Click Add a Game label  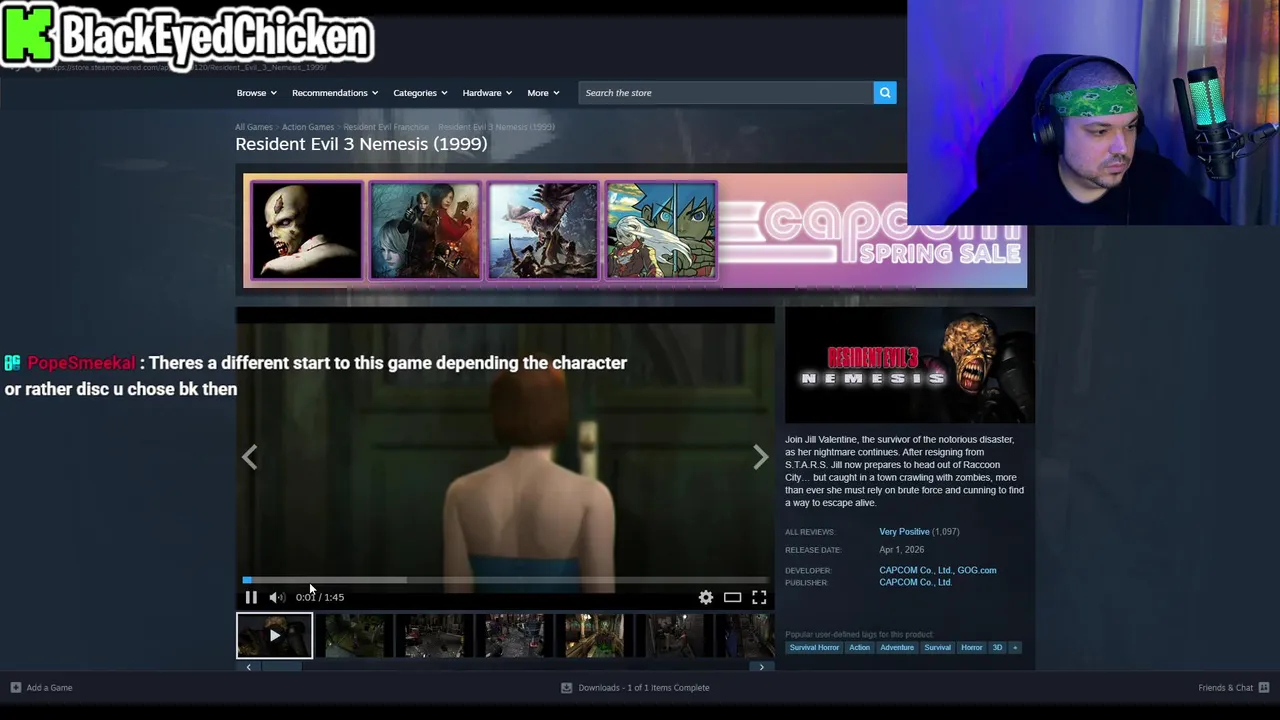(50, 687)
